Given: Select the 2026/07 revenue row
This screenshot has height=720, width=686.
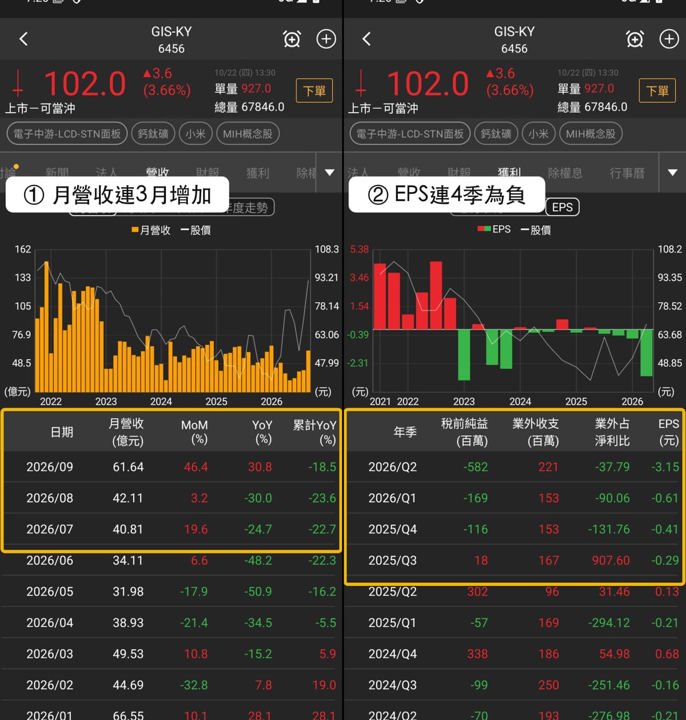Looking at the screenshot, I should coord(171,529).
